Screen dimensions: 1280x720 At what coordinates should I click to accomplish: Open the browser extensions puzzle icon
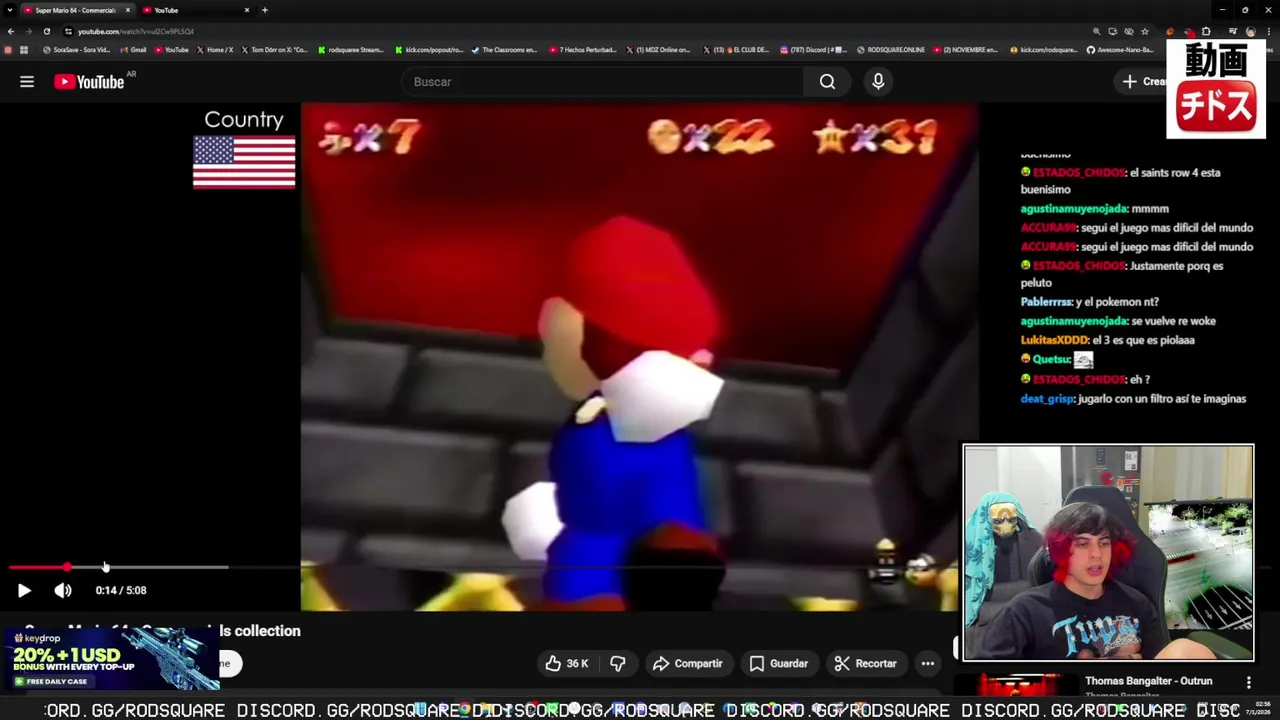coord(1206,31)
